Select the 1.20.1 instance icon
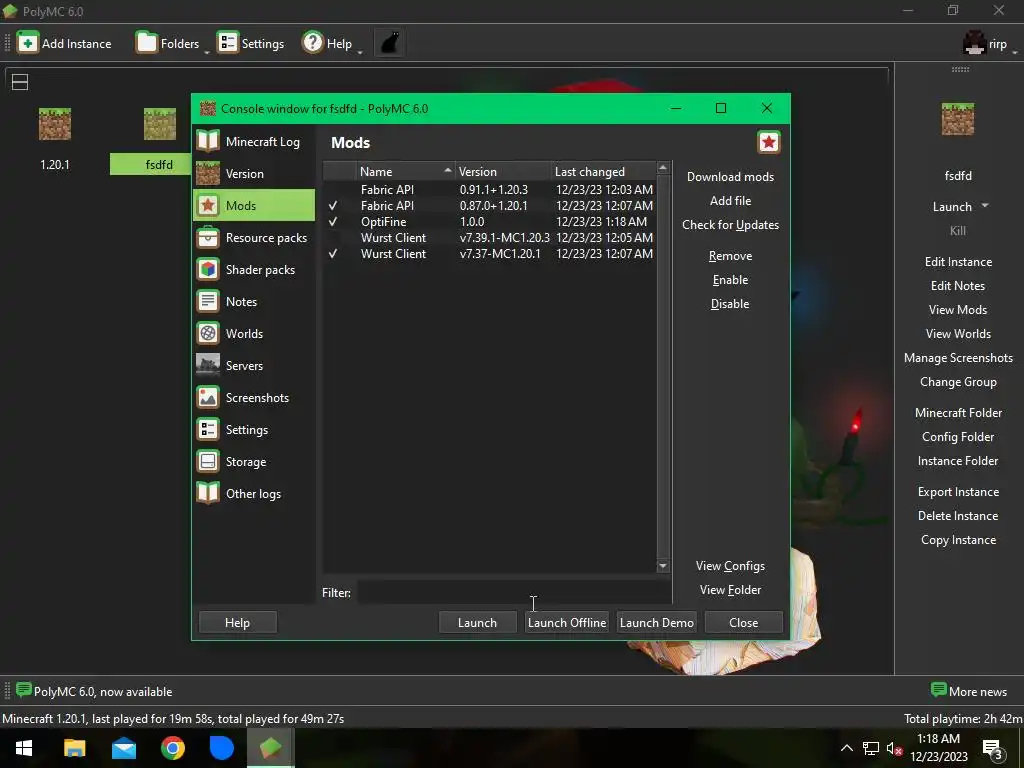The image size is (1024, 768). (55, 124)
